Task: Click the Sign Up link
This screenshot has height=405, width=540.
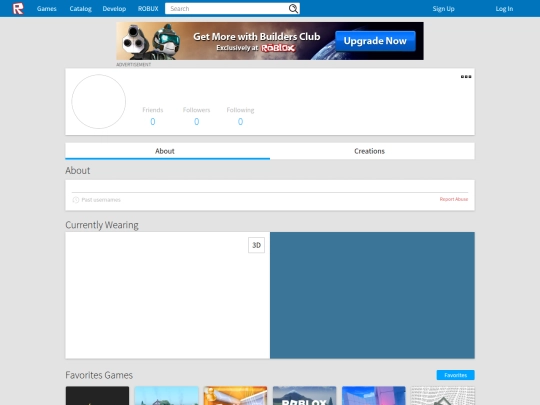Action: [x=444, y=9]
